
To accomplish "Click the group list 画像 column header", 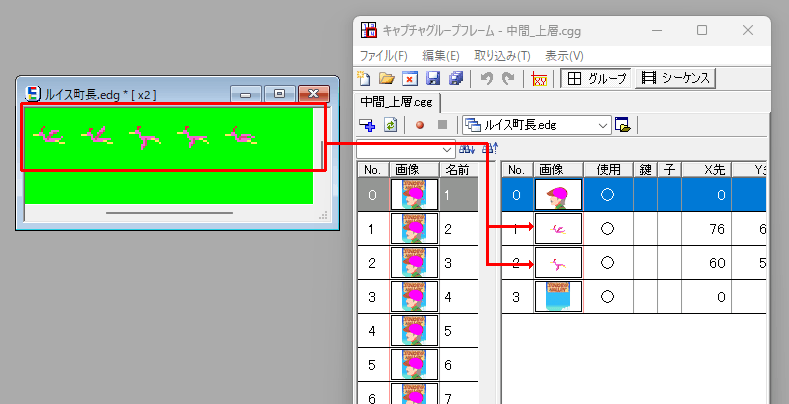I will click(x=414, y=170).
